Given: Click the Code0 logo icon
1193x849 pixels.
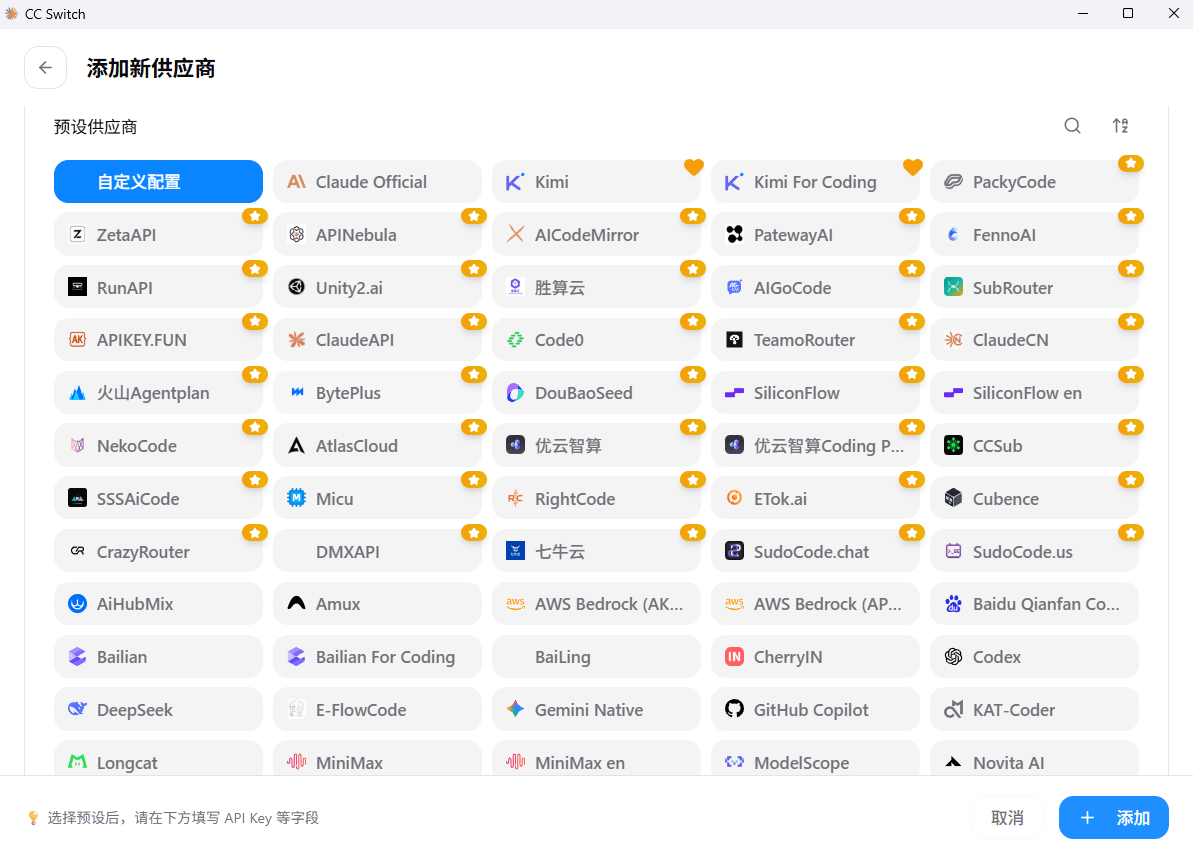Looking at the screenshot, I should click(x=516, y=339).
